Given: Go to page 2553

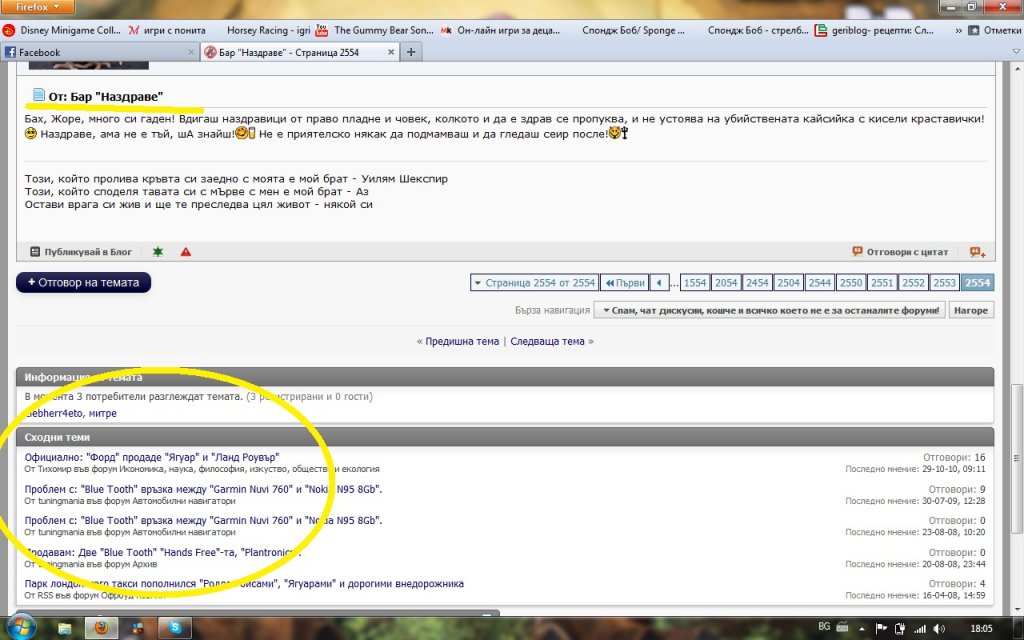Looking at the screenshot, I should 944,283.
